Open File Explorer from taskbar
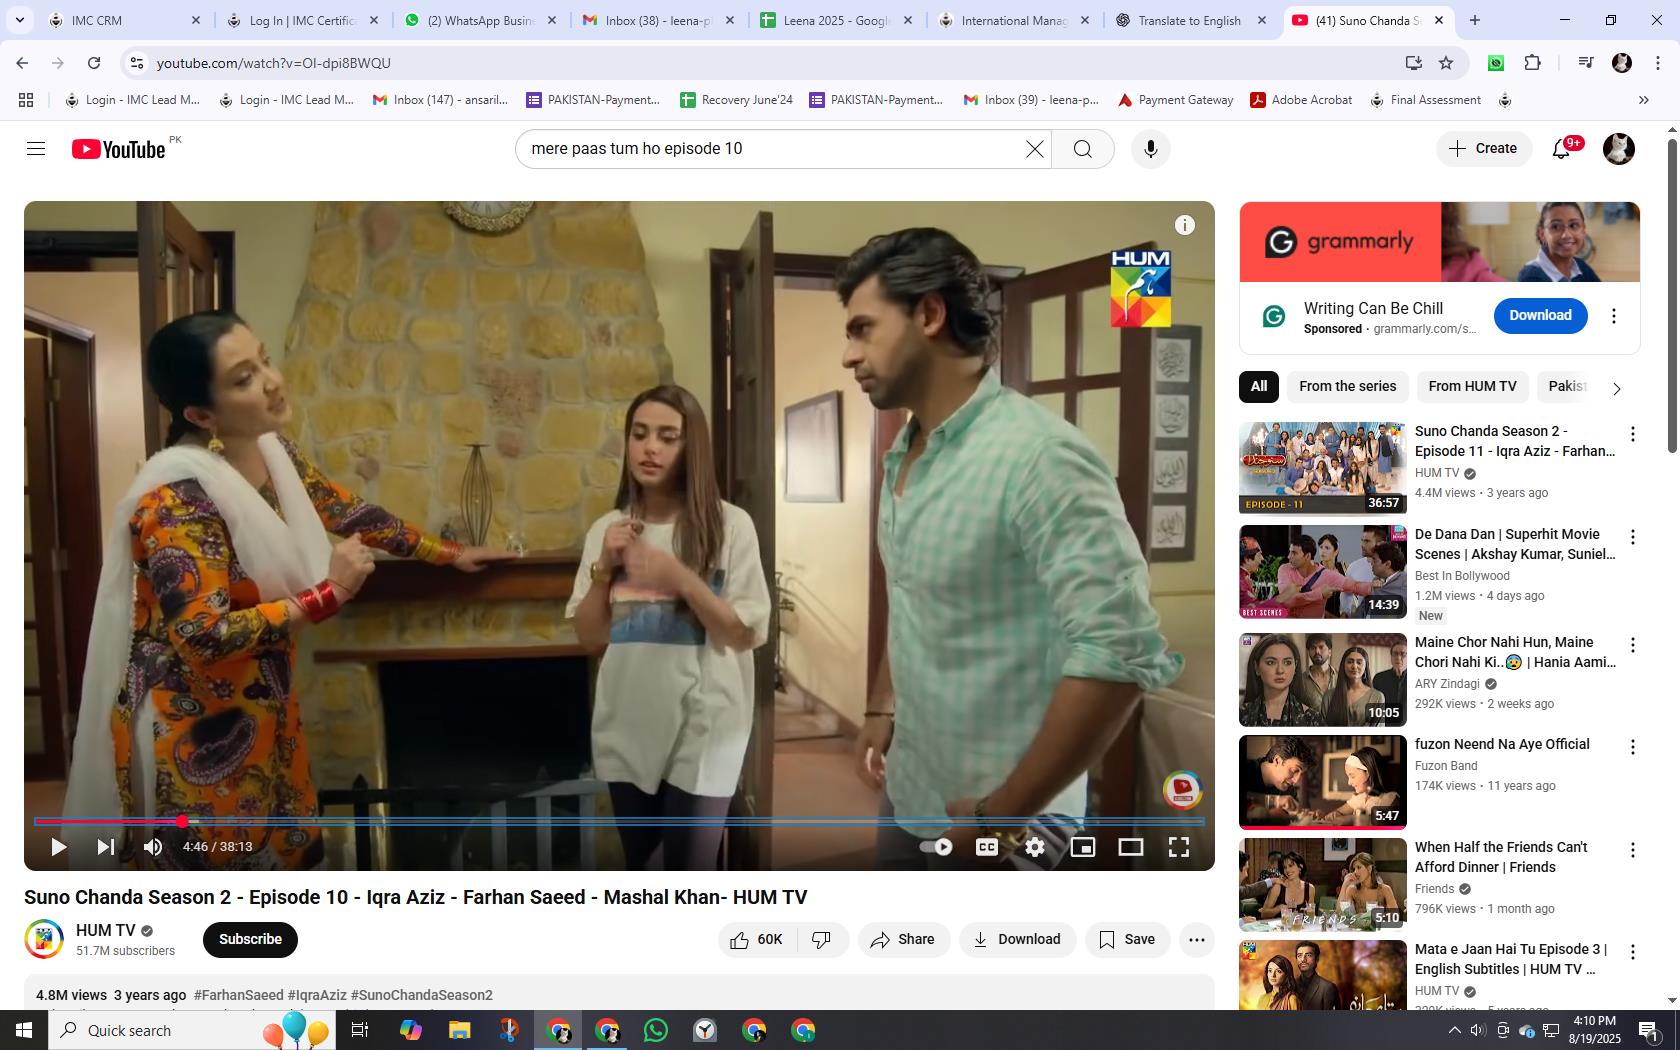The height and width of the screenshot is (1050, 1680). coord(459,1030)
